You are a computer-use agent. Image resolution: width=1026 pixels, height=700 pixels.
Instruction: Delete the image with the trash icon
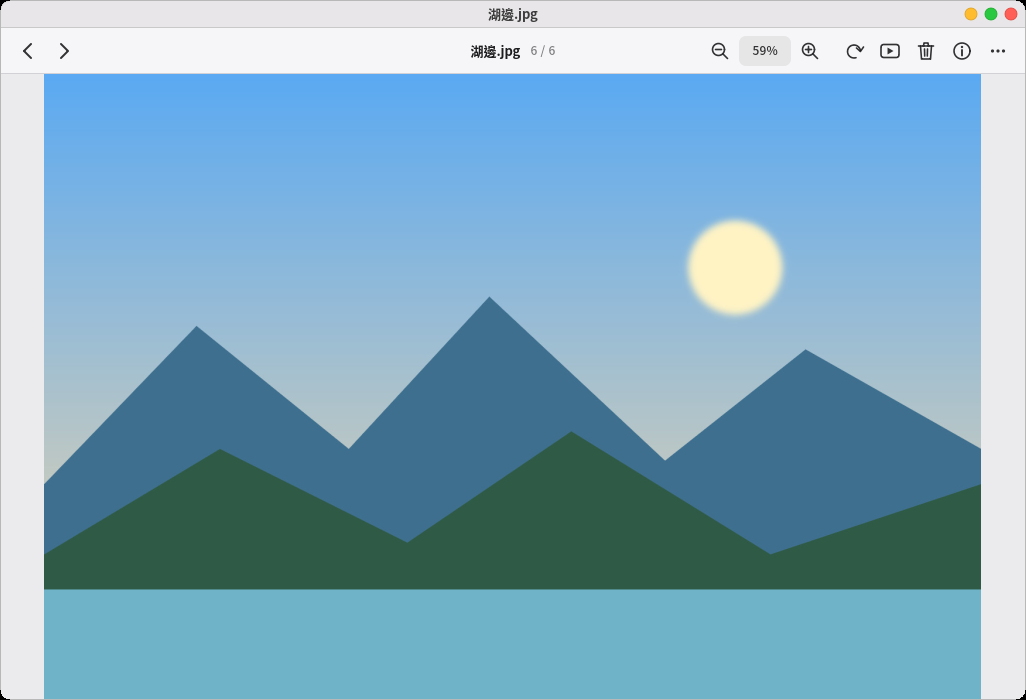tap(926, 51)
